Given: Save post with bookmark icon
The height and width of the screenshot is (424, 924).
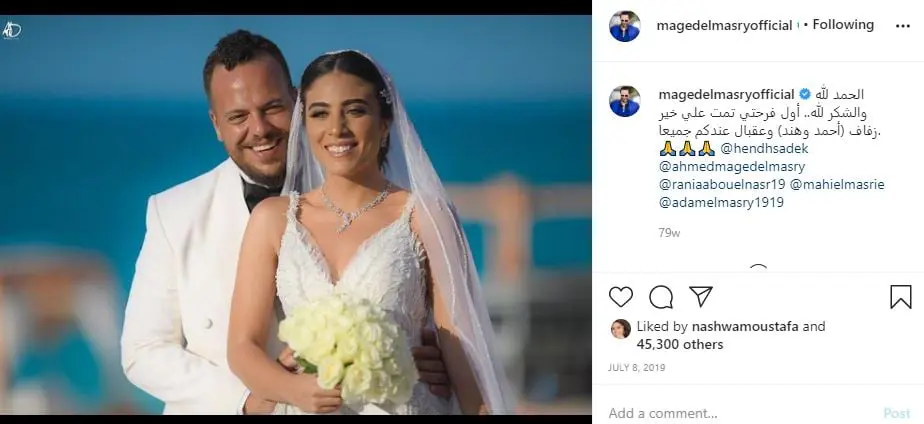Looking at the screenshot, I should (x=900, y=297).
